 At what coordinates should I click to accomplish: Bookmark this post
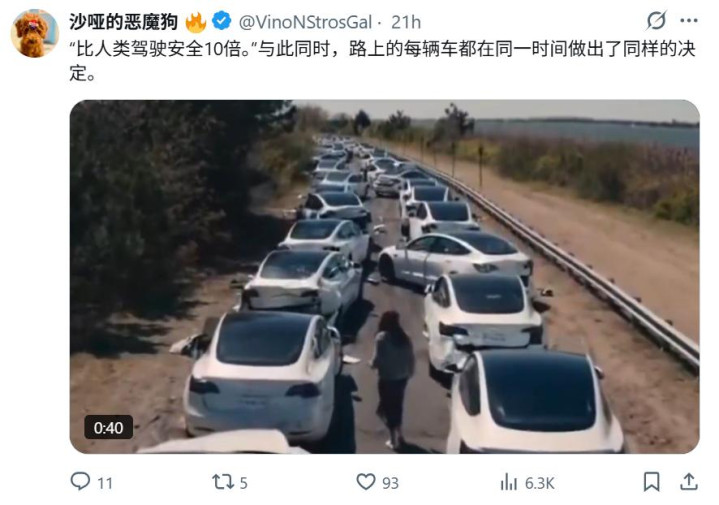[651, 482]
